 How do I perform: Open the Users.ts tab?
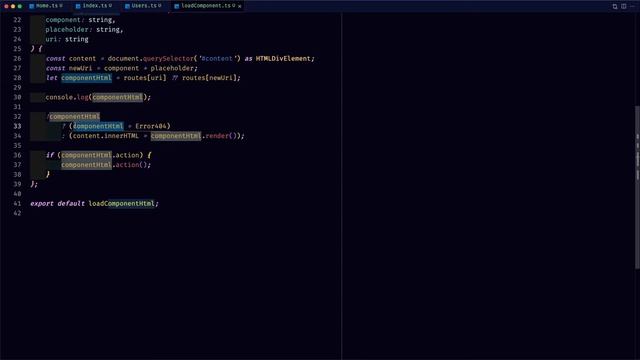[144, 6]
